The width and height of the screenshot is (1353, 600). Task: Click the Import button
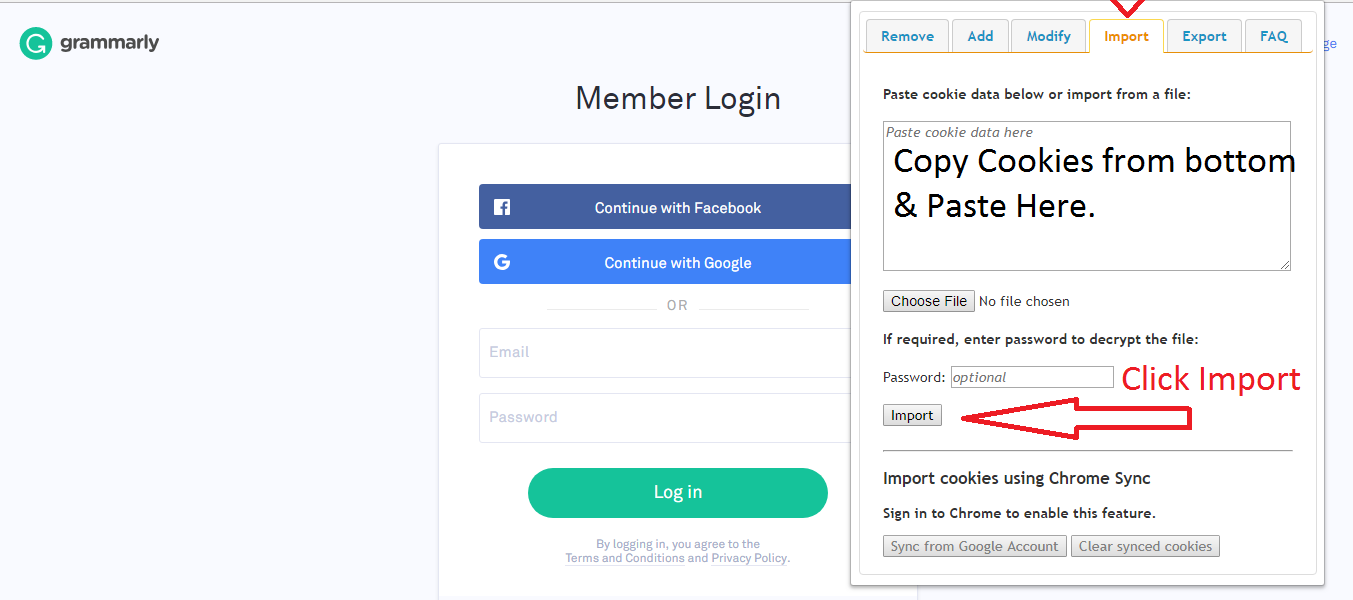pos(912,415)
